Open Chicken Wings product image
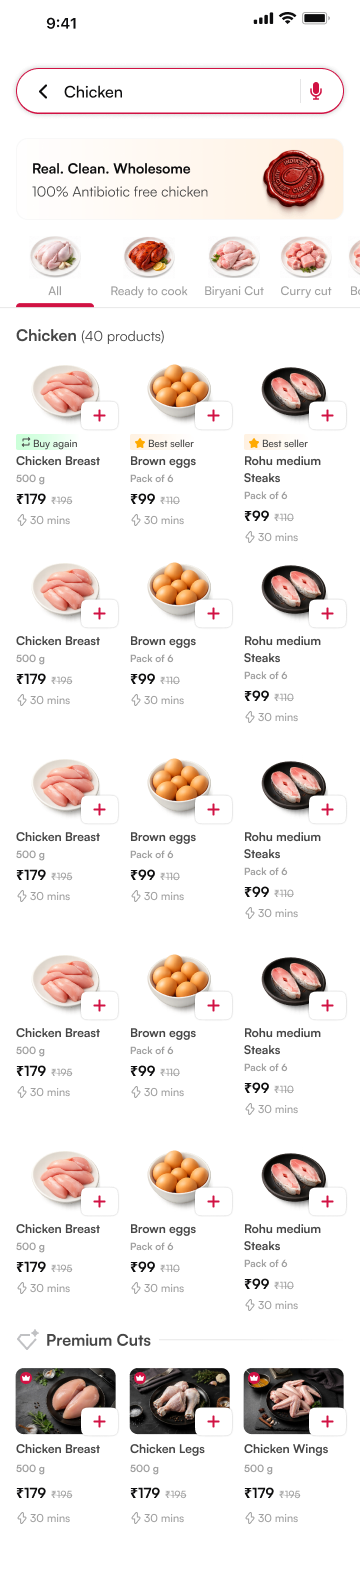The width and height of the screenshot is (360, 1596). pos(294,1400)
